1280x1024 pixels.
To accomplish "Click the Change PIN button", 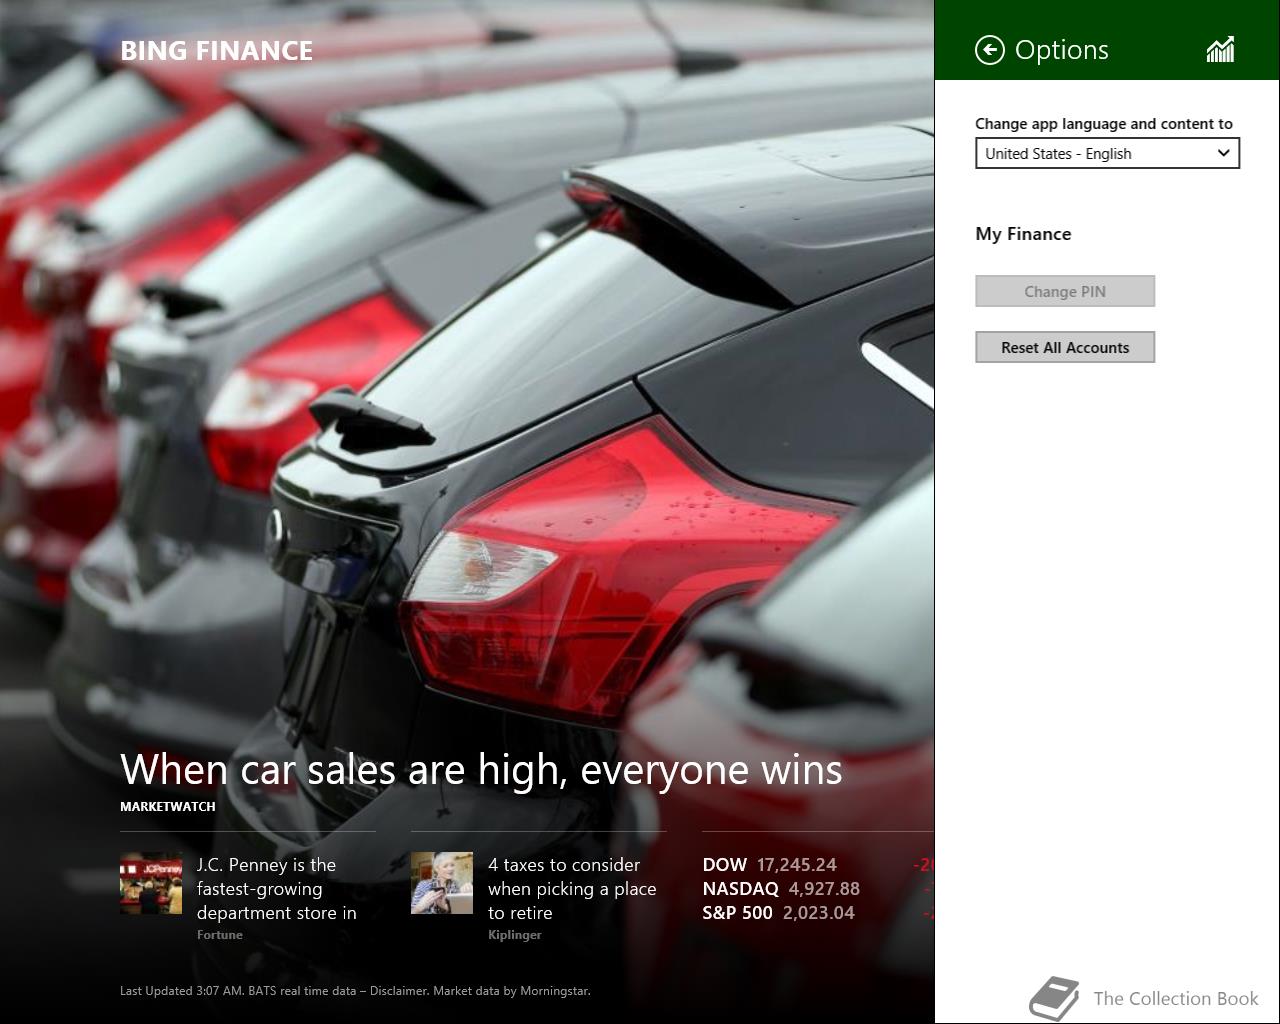I will [x=1065, y=291].
